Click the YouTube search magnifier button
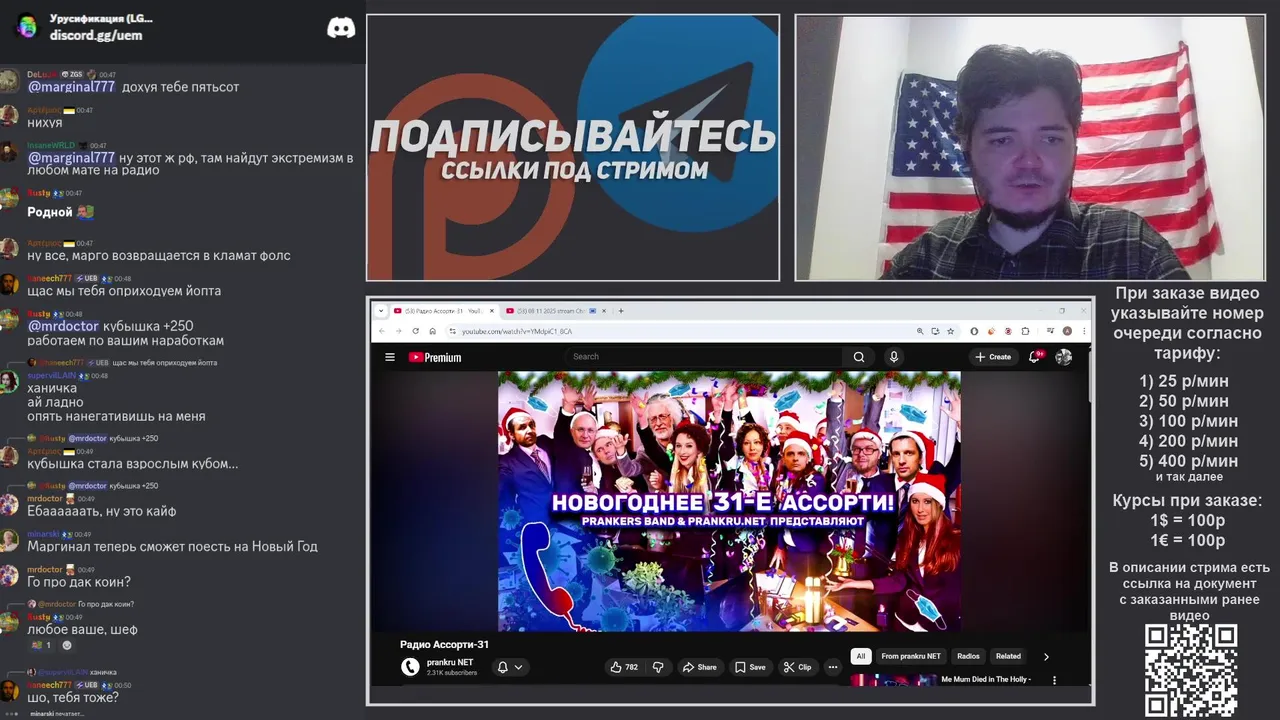Viewport: 1280px width, 720px height. point(859,357)
